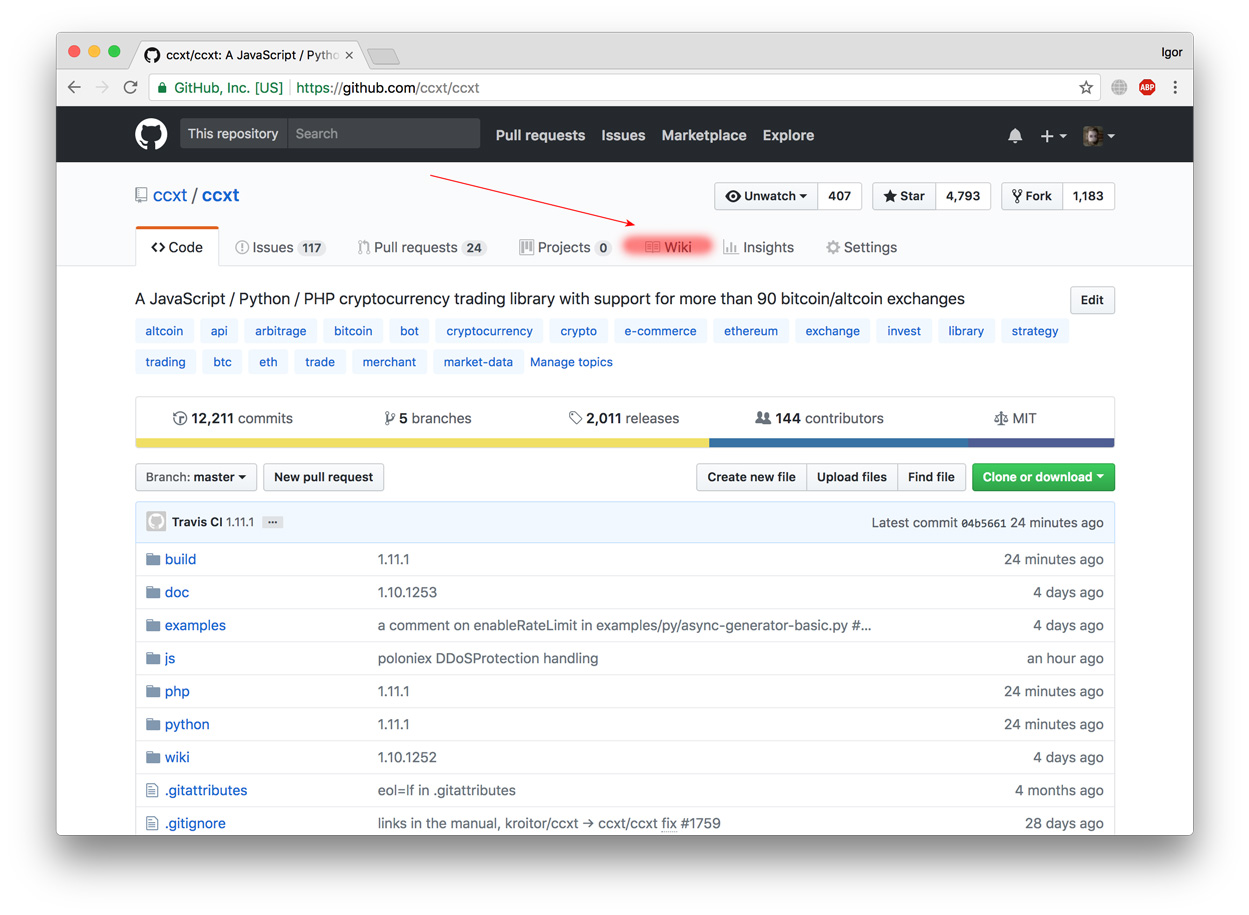This screenshot has height=915, width=1249.
Task: Open the Wiki tab
Action: 668,247
